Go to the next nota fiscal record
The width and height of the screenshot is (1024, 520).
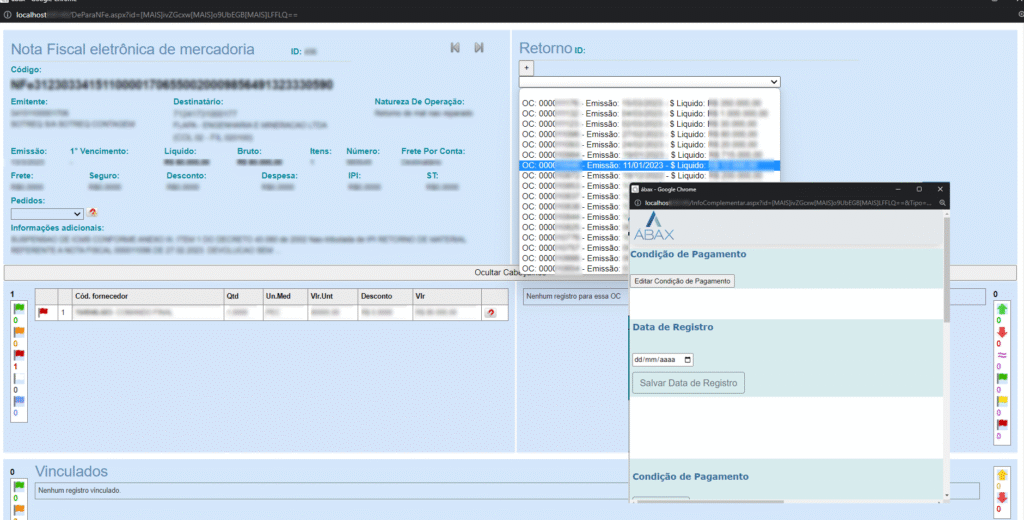[x=479, y=48]
